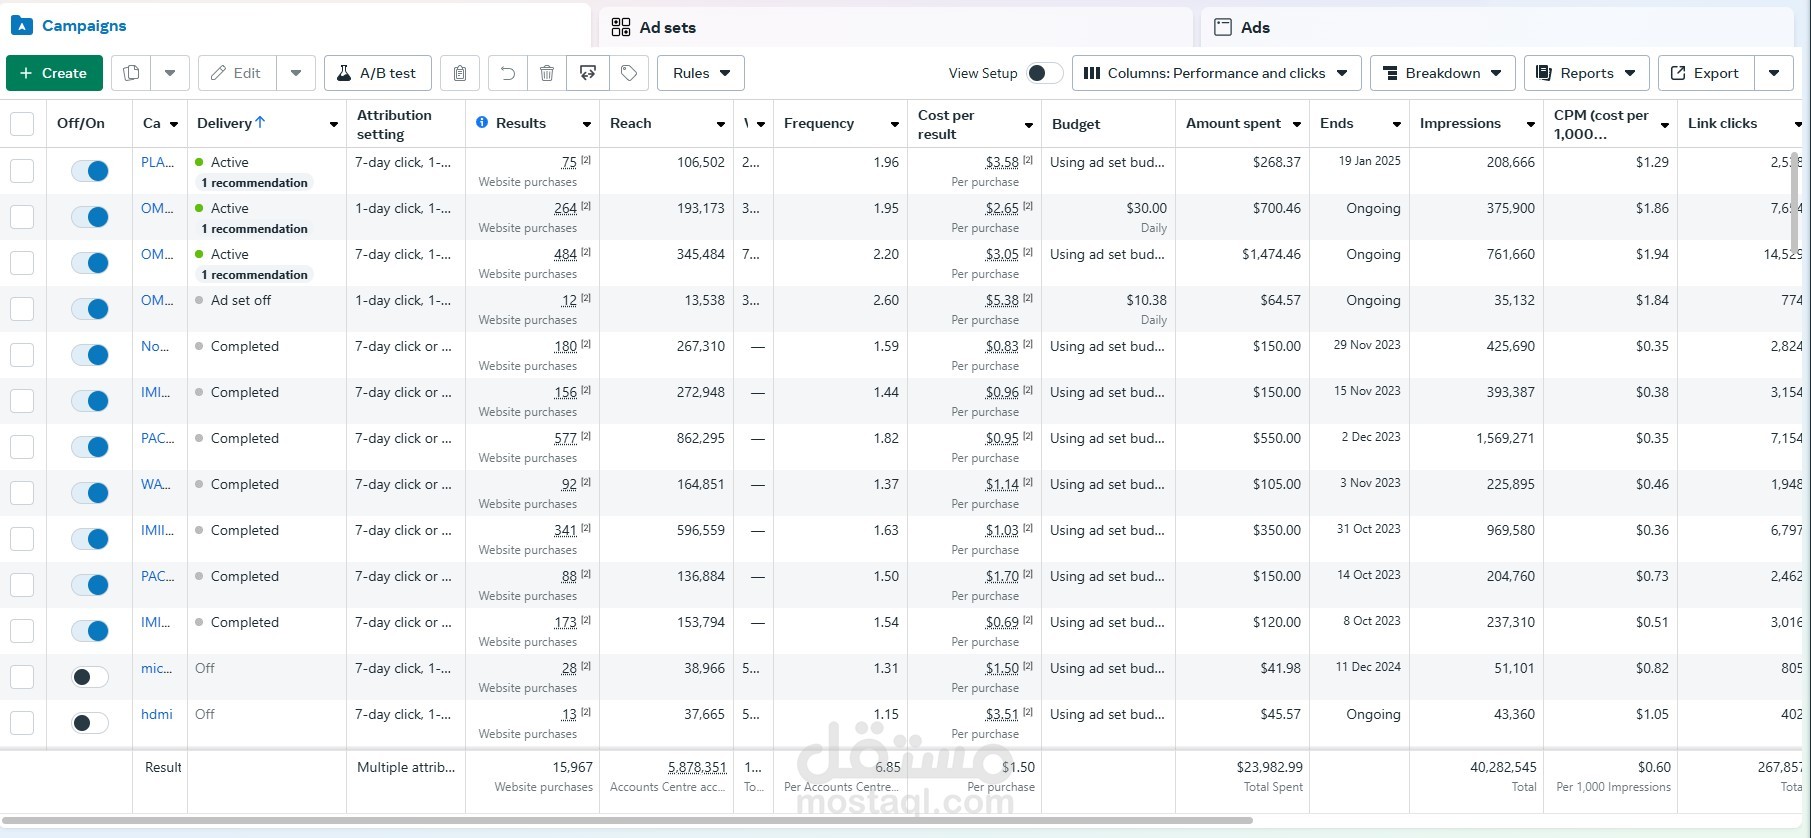Click the discard draft speech-bubble icon
The image size is (1811, 838).
point(588,73)
